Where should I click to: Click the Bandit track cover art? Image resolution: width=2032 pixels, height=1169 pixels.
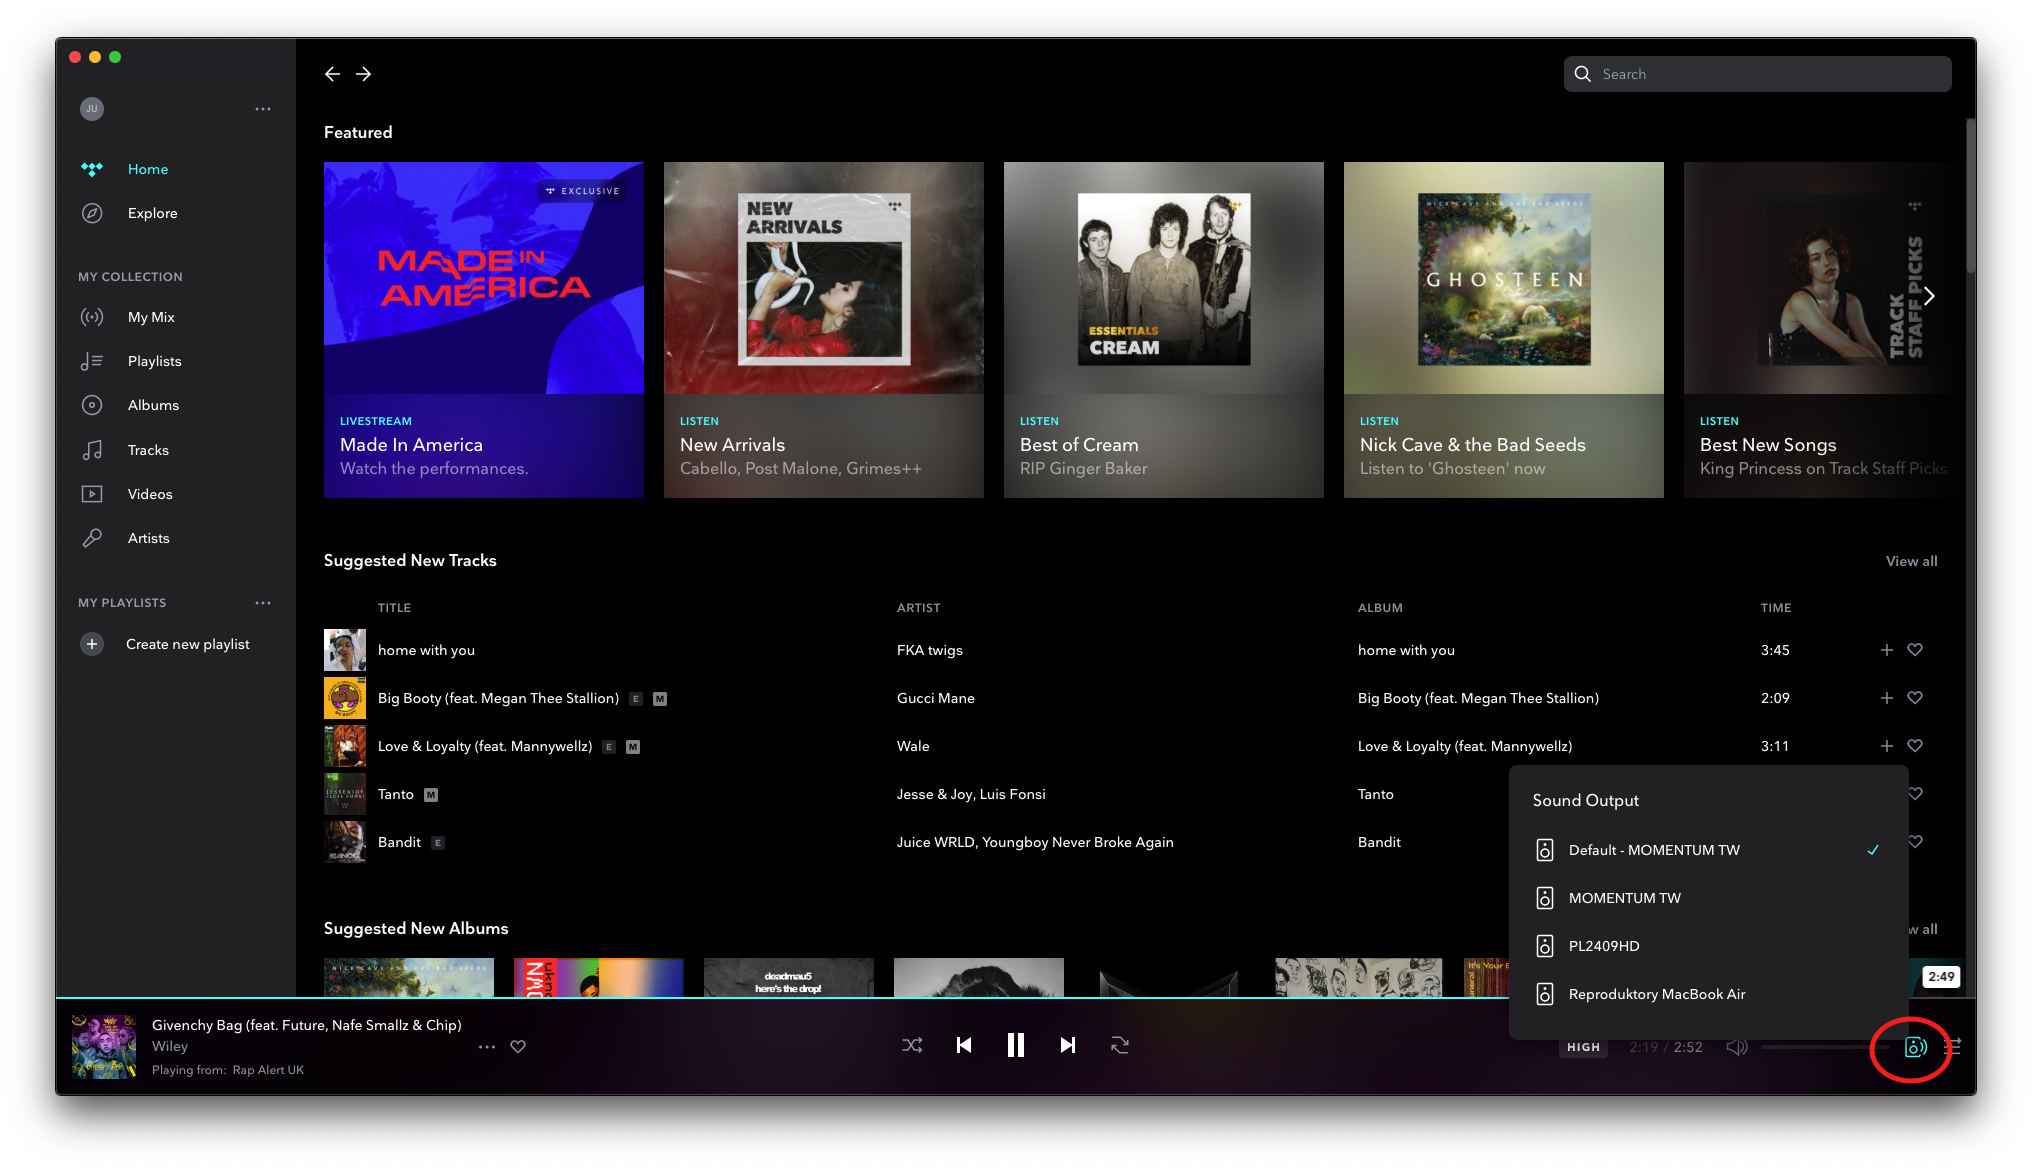(x=345, y=842)
